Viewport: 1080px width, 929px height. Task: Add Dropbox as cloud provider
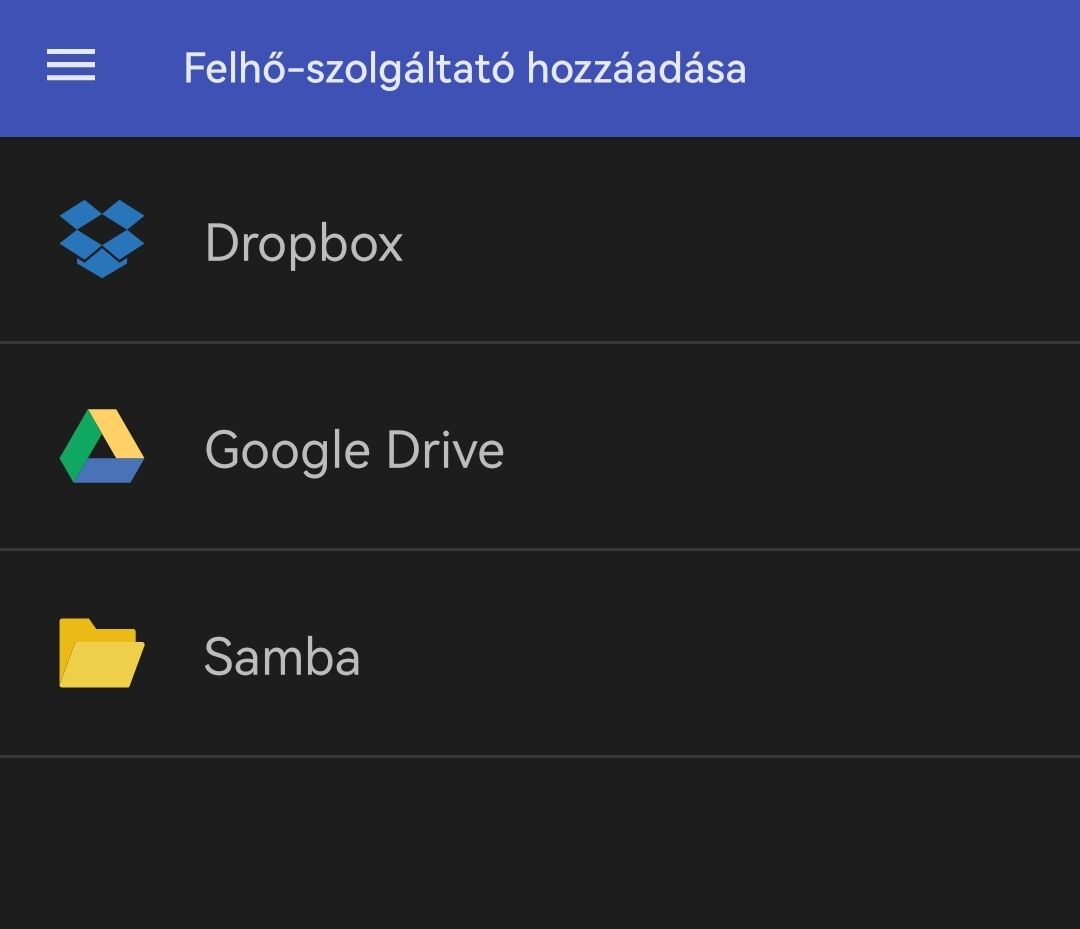coord(540,239)
